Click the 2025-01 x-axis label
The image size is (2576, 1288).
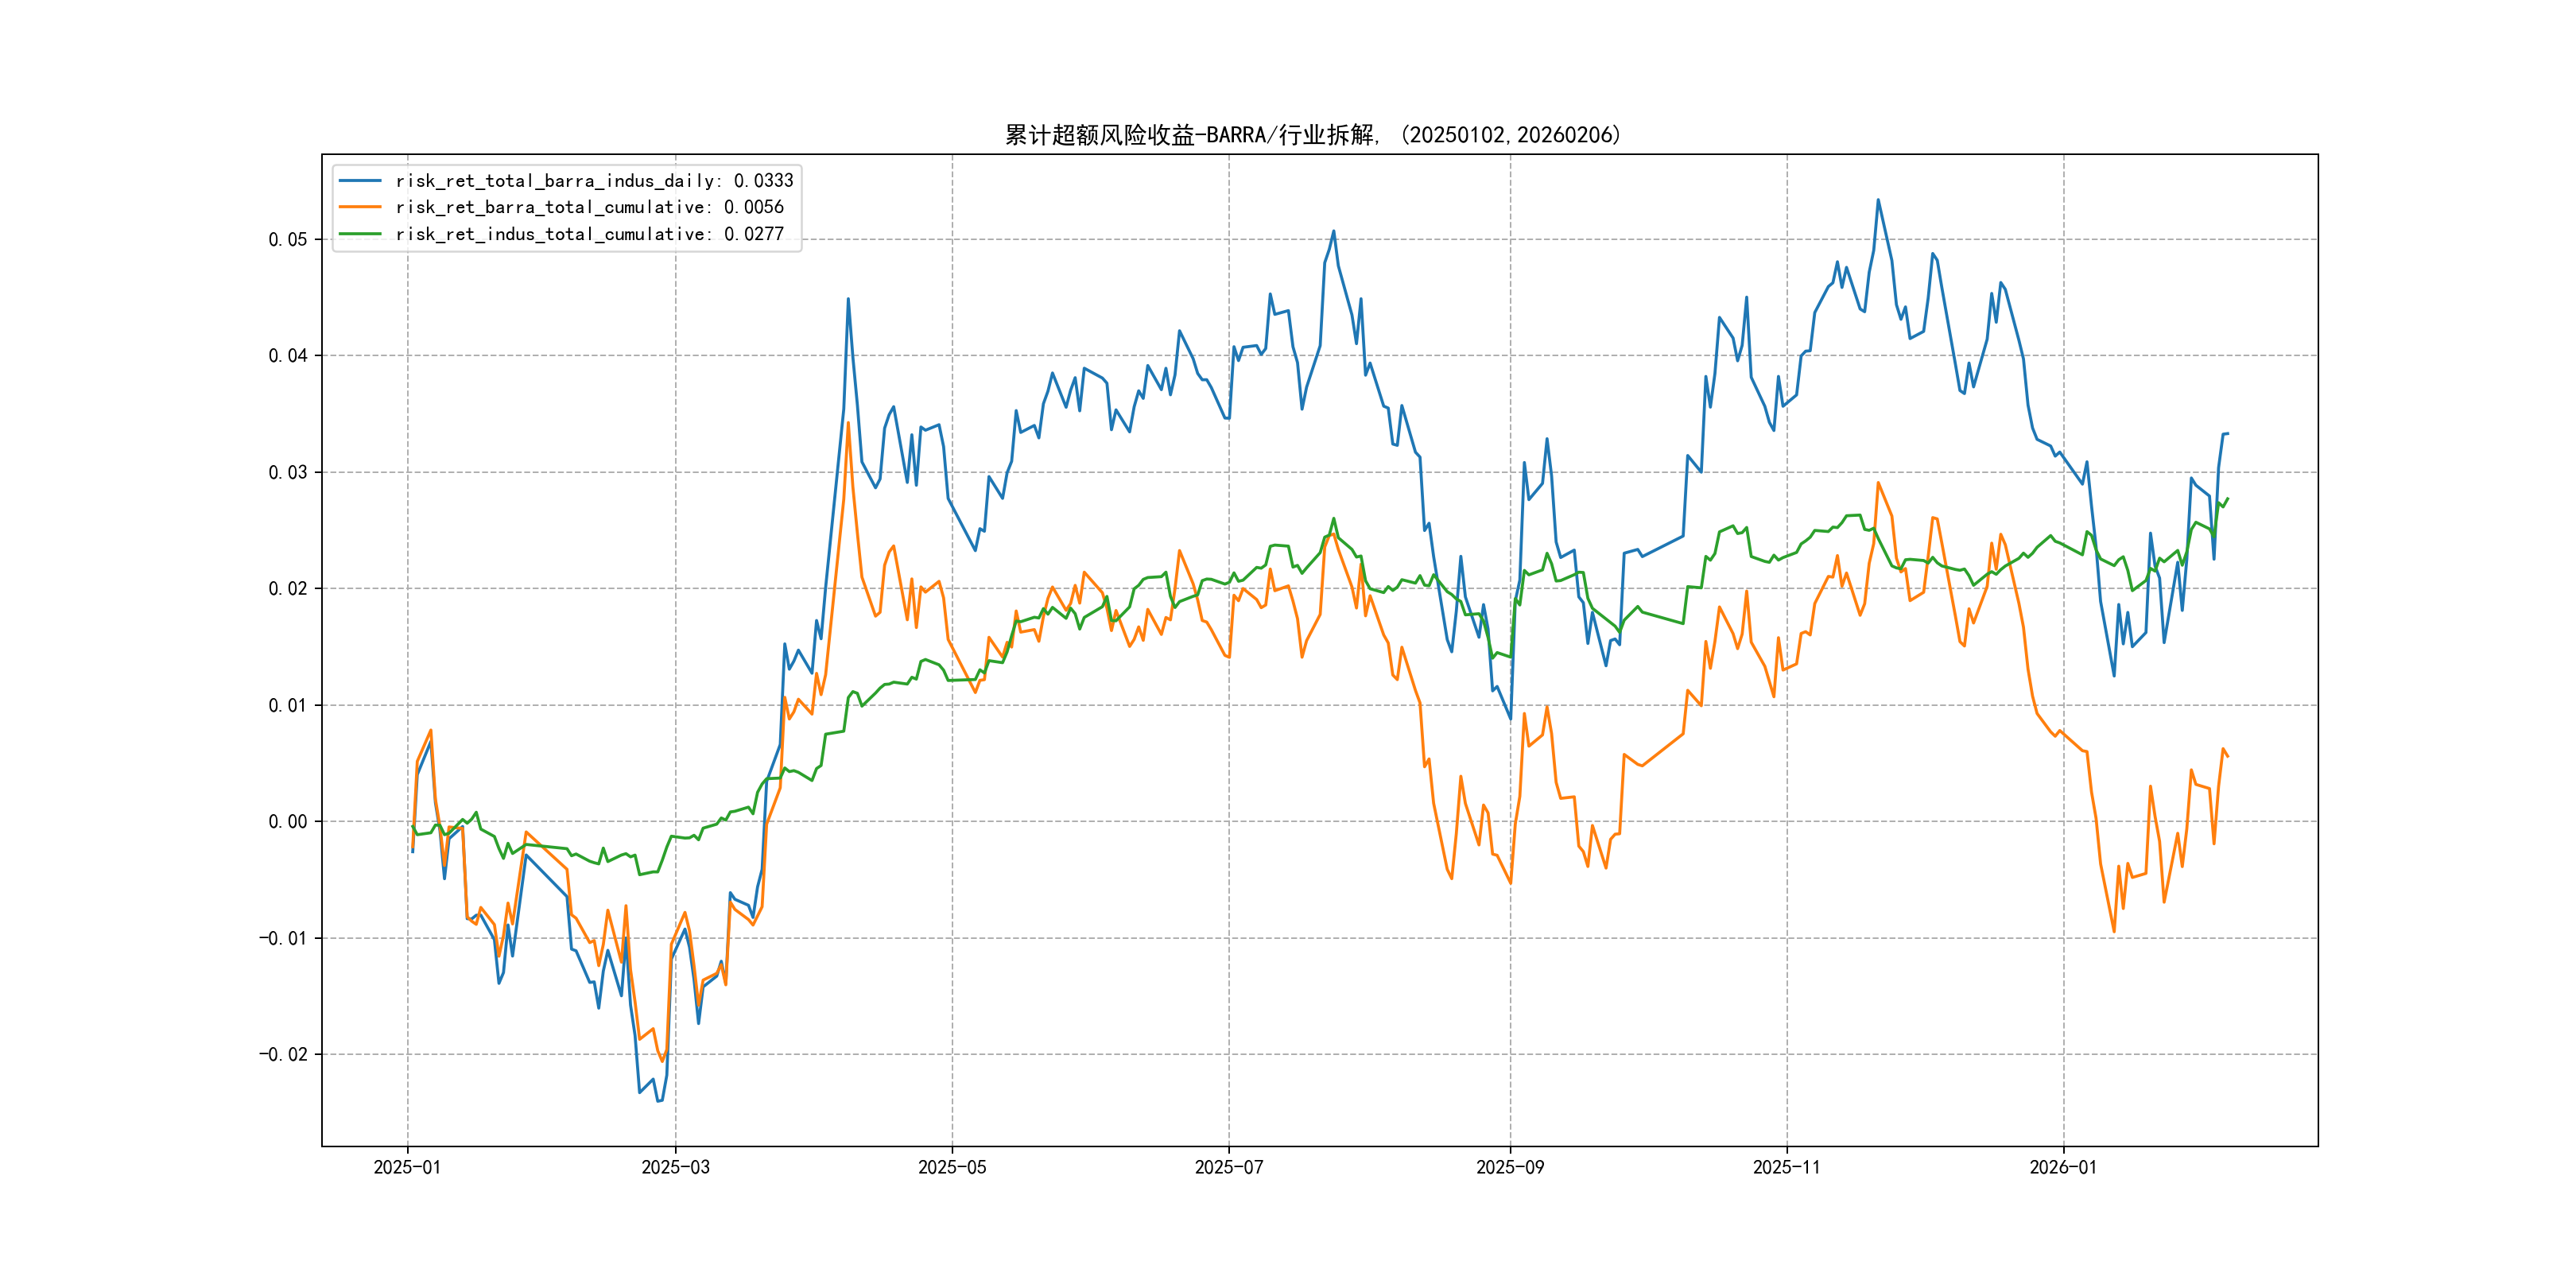pyautogui.click(x=407, y=1167)
